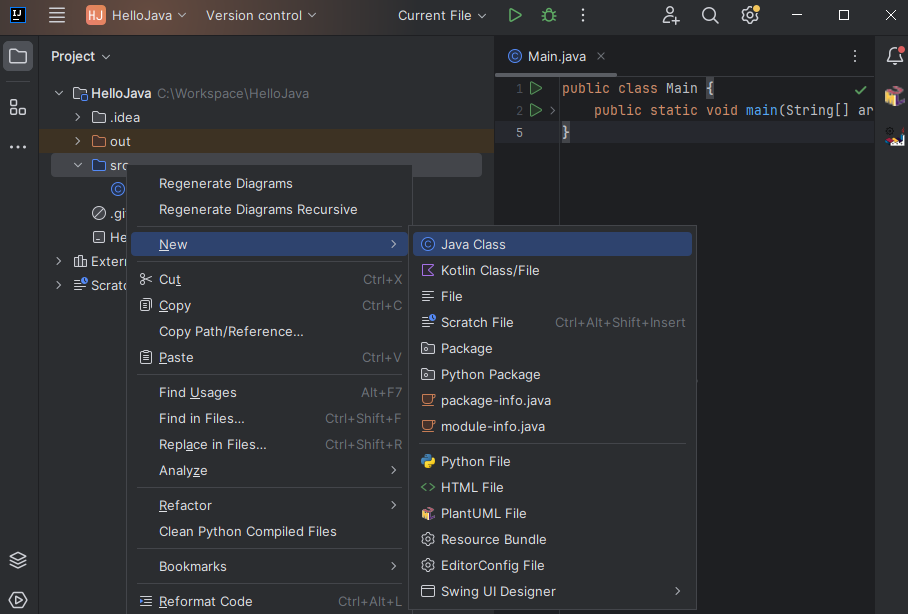The height and width of the screenshot is (614, 908).
Task: Select Cut from the context menu
Action: (x=269, y=280)
